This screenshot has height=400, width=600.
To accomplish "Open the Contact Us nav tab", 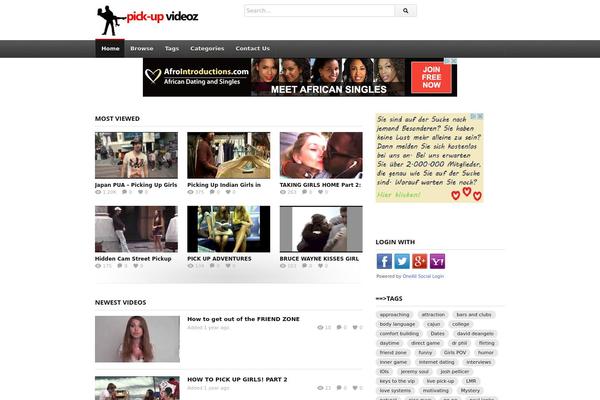I will 253,49.
